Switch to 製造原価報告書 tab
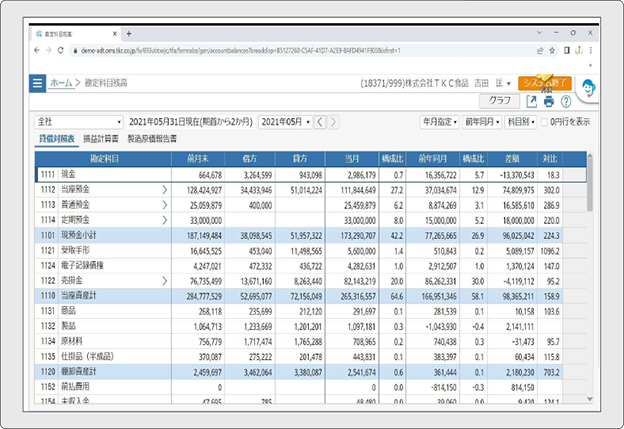This screenshot has height=429, width=624. [x=152, y=139]
